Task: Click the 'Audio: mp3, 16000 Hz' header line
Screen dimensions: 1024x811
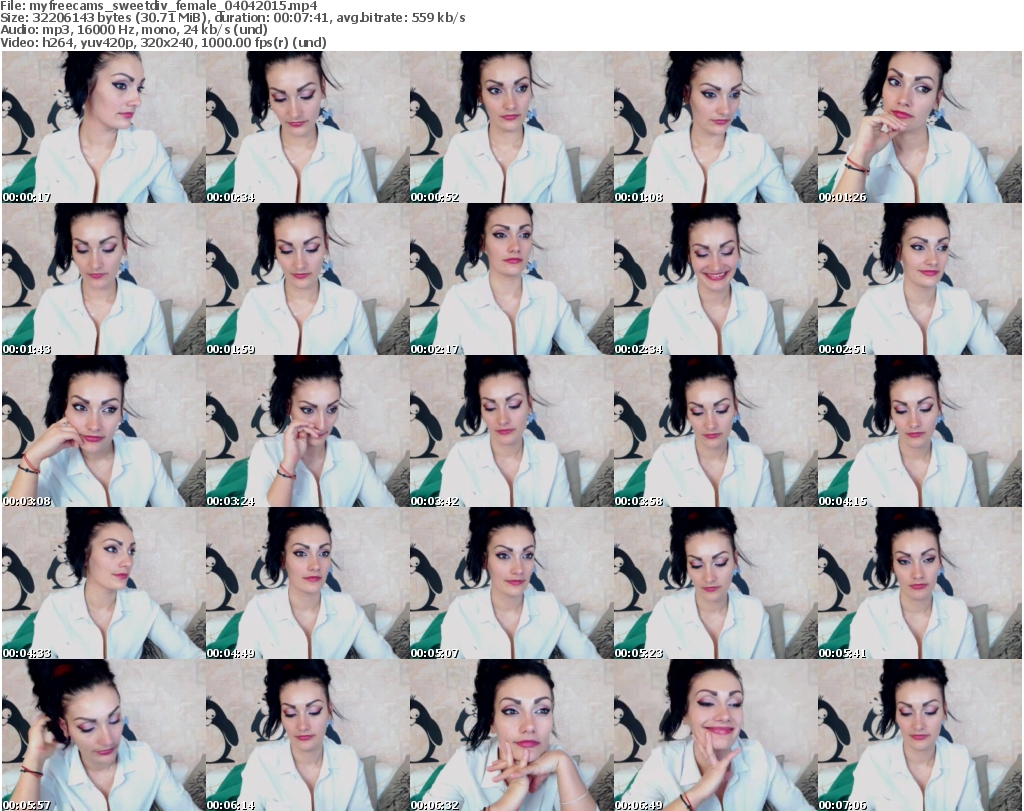Action: click(x=134, y=30)
